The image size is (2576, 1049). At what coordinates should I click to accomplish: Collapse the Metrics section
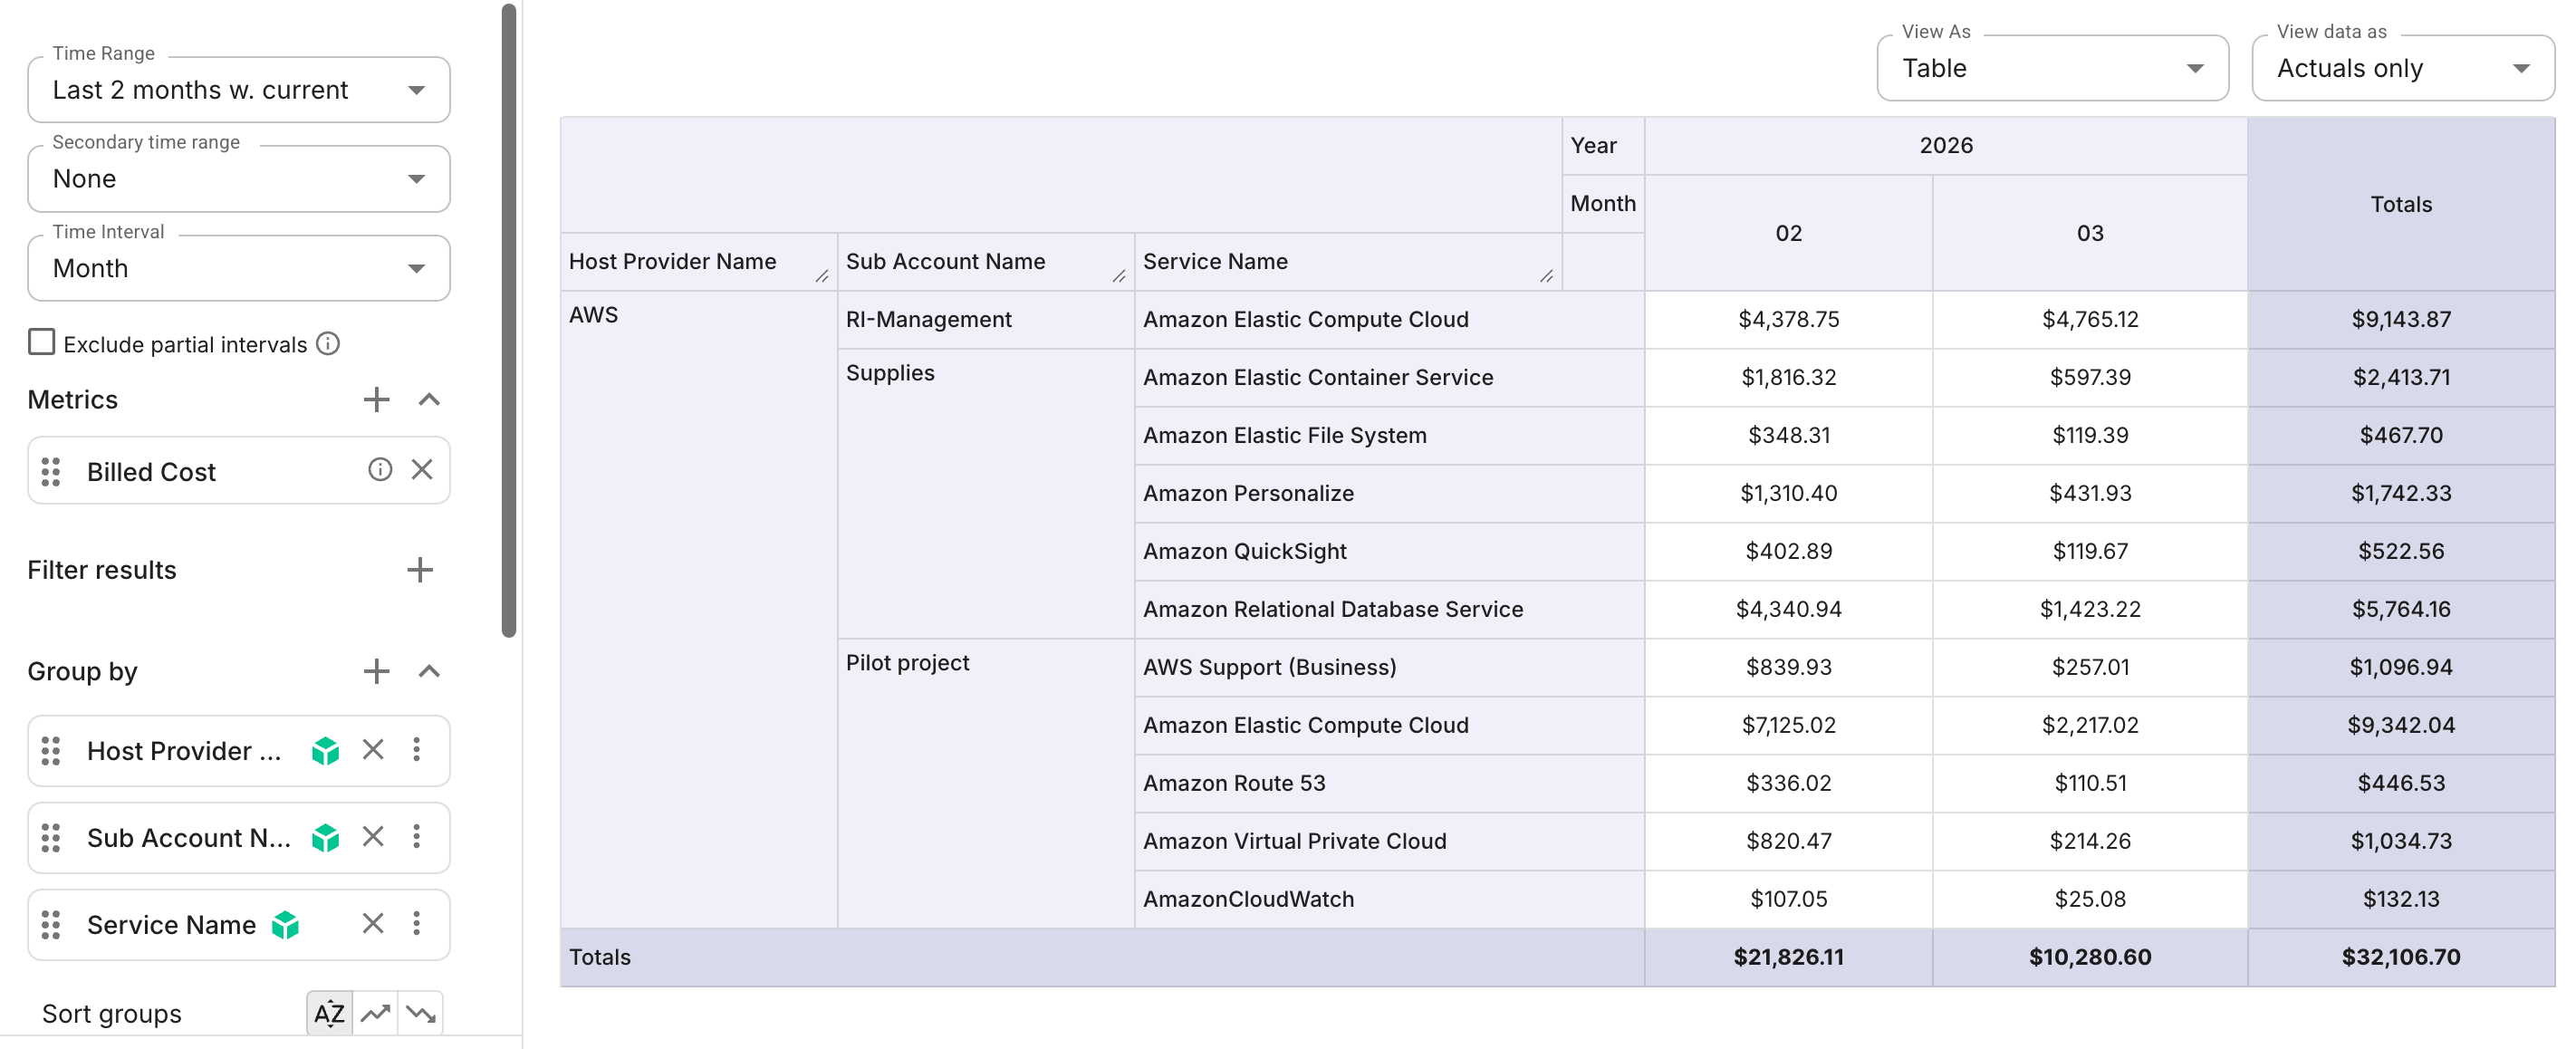click(429, 399)
